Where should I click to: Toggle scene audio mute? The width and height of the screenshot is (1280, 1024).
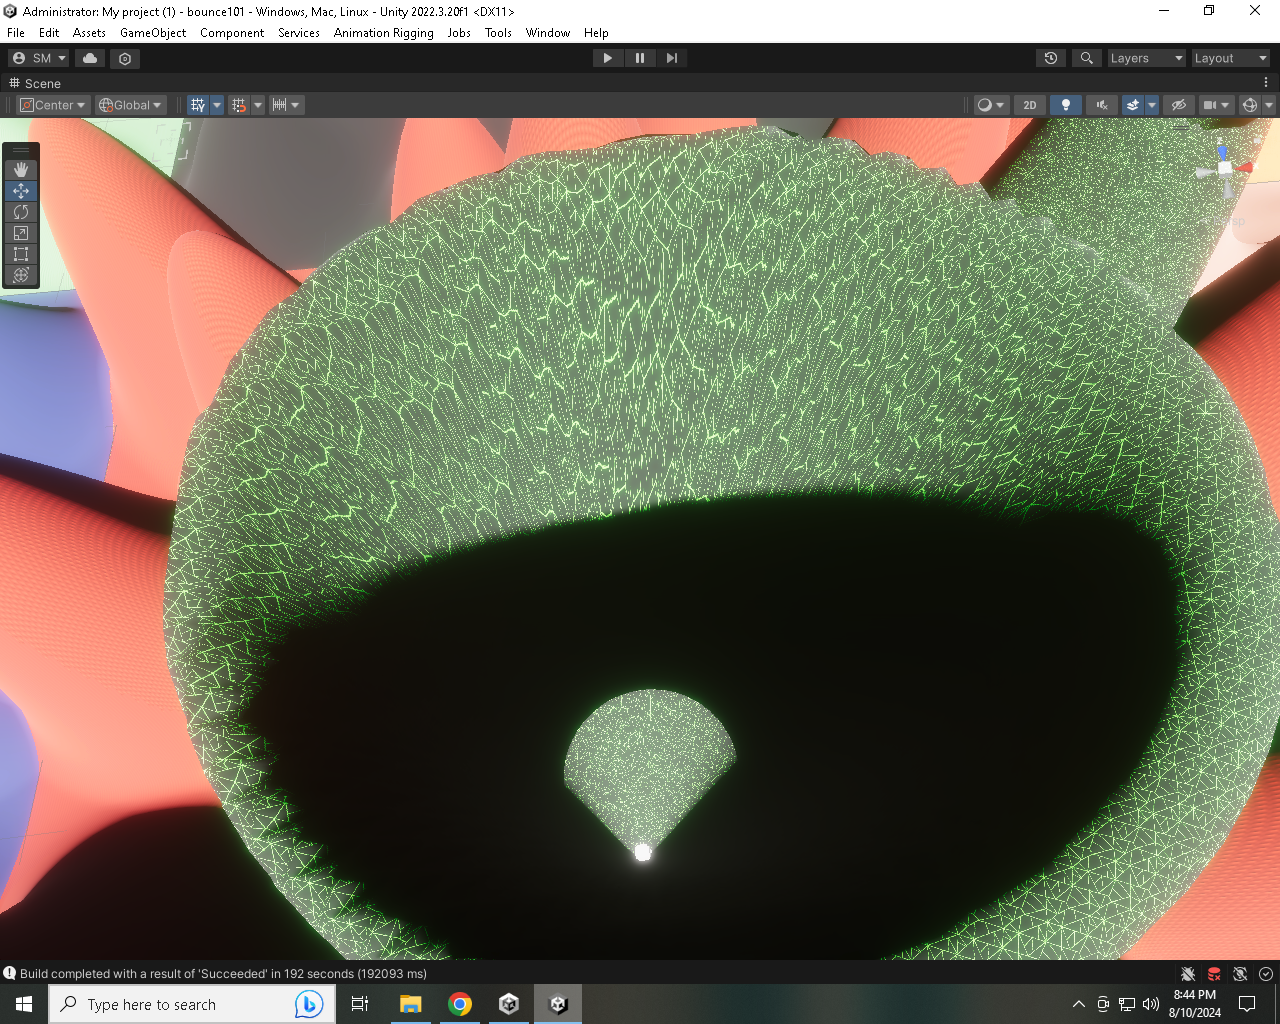tap(1102, 105)
